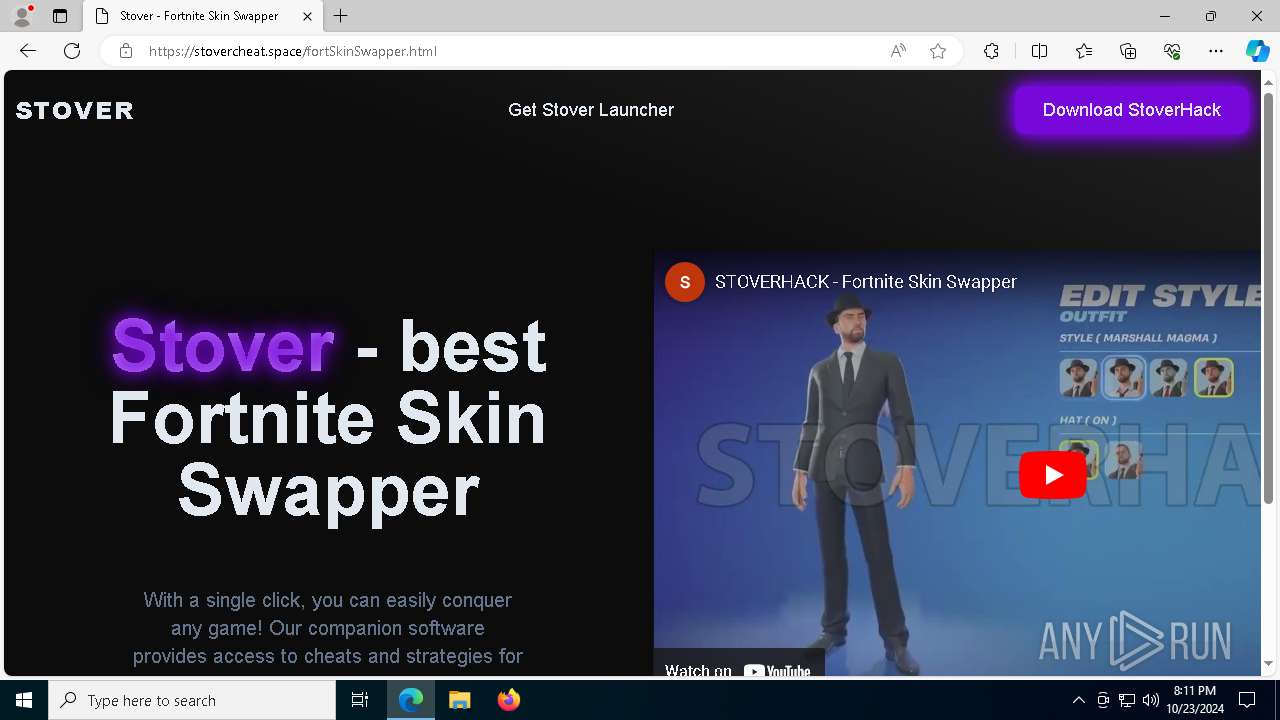The width and height of the screenshot is (1280, 720).
Task: Open the volume speaker icon
Action: (x=1150, y=700)
